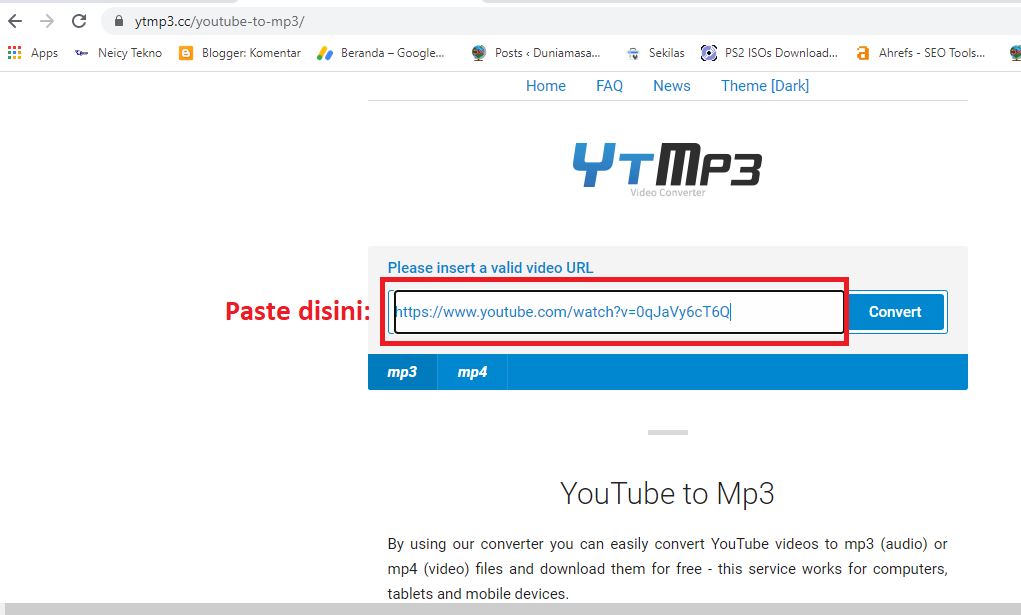
Task: Click the PS2 ISOs Download bookmark icon
Action: (708, 53)
